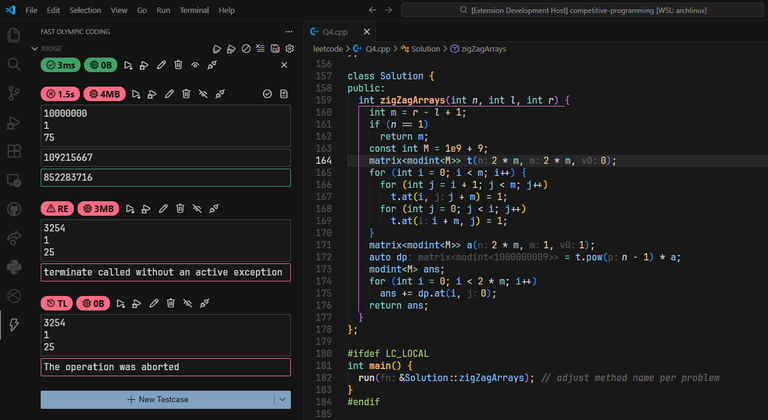
Task: Edit the 3ms testcase with pencil icon
Action: coord(161,65)
